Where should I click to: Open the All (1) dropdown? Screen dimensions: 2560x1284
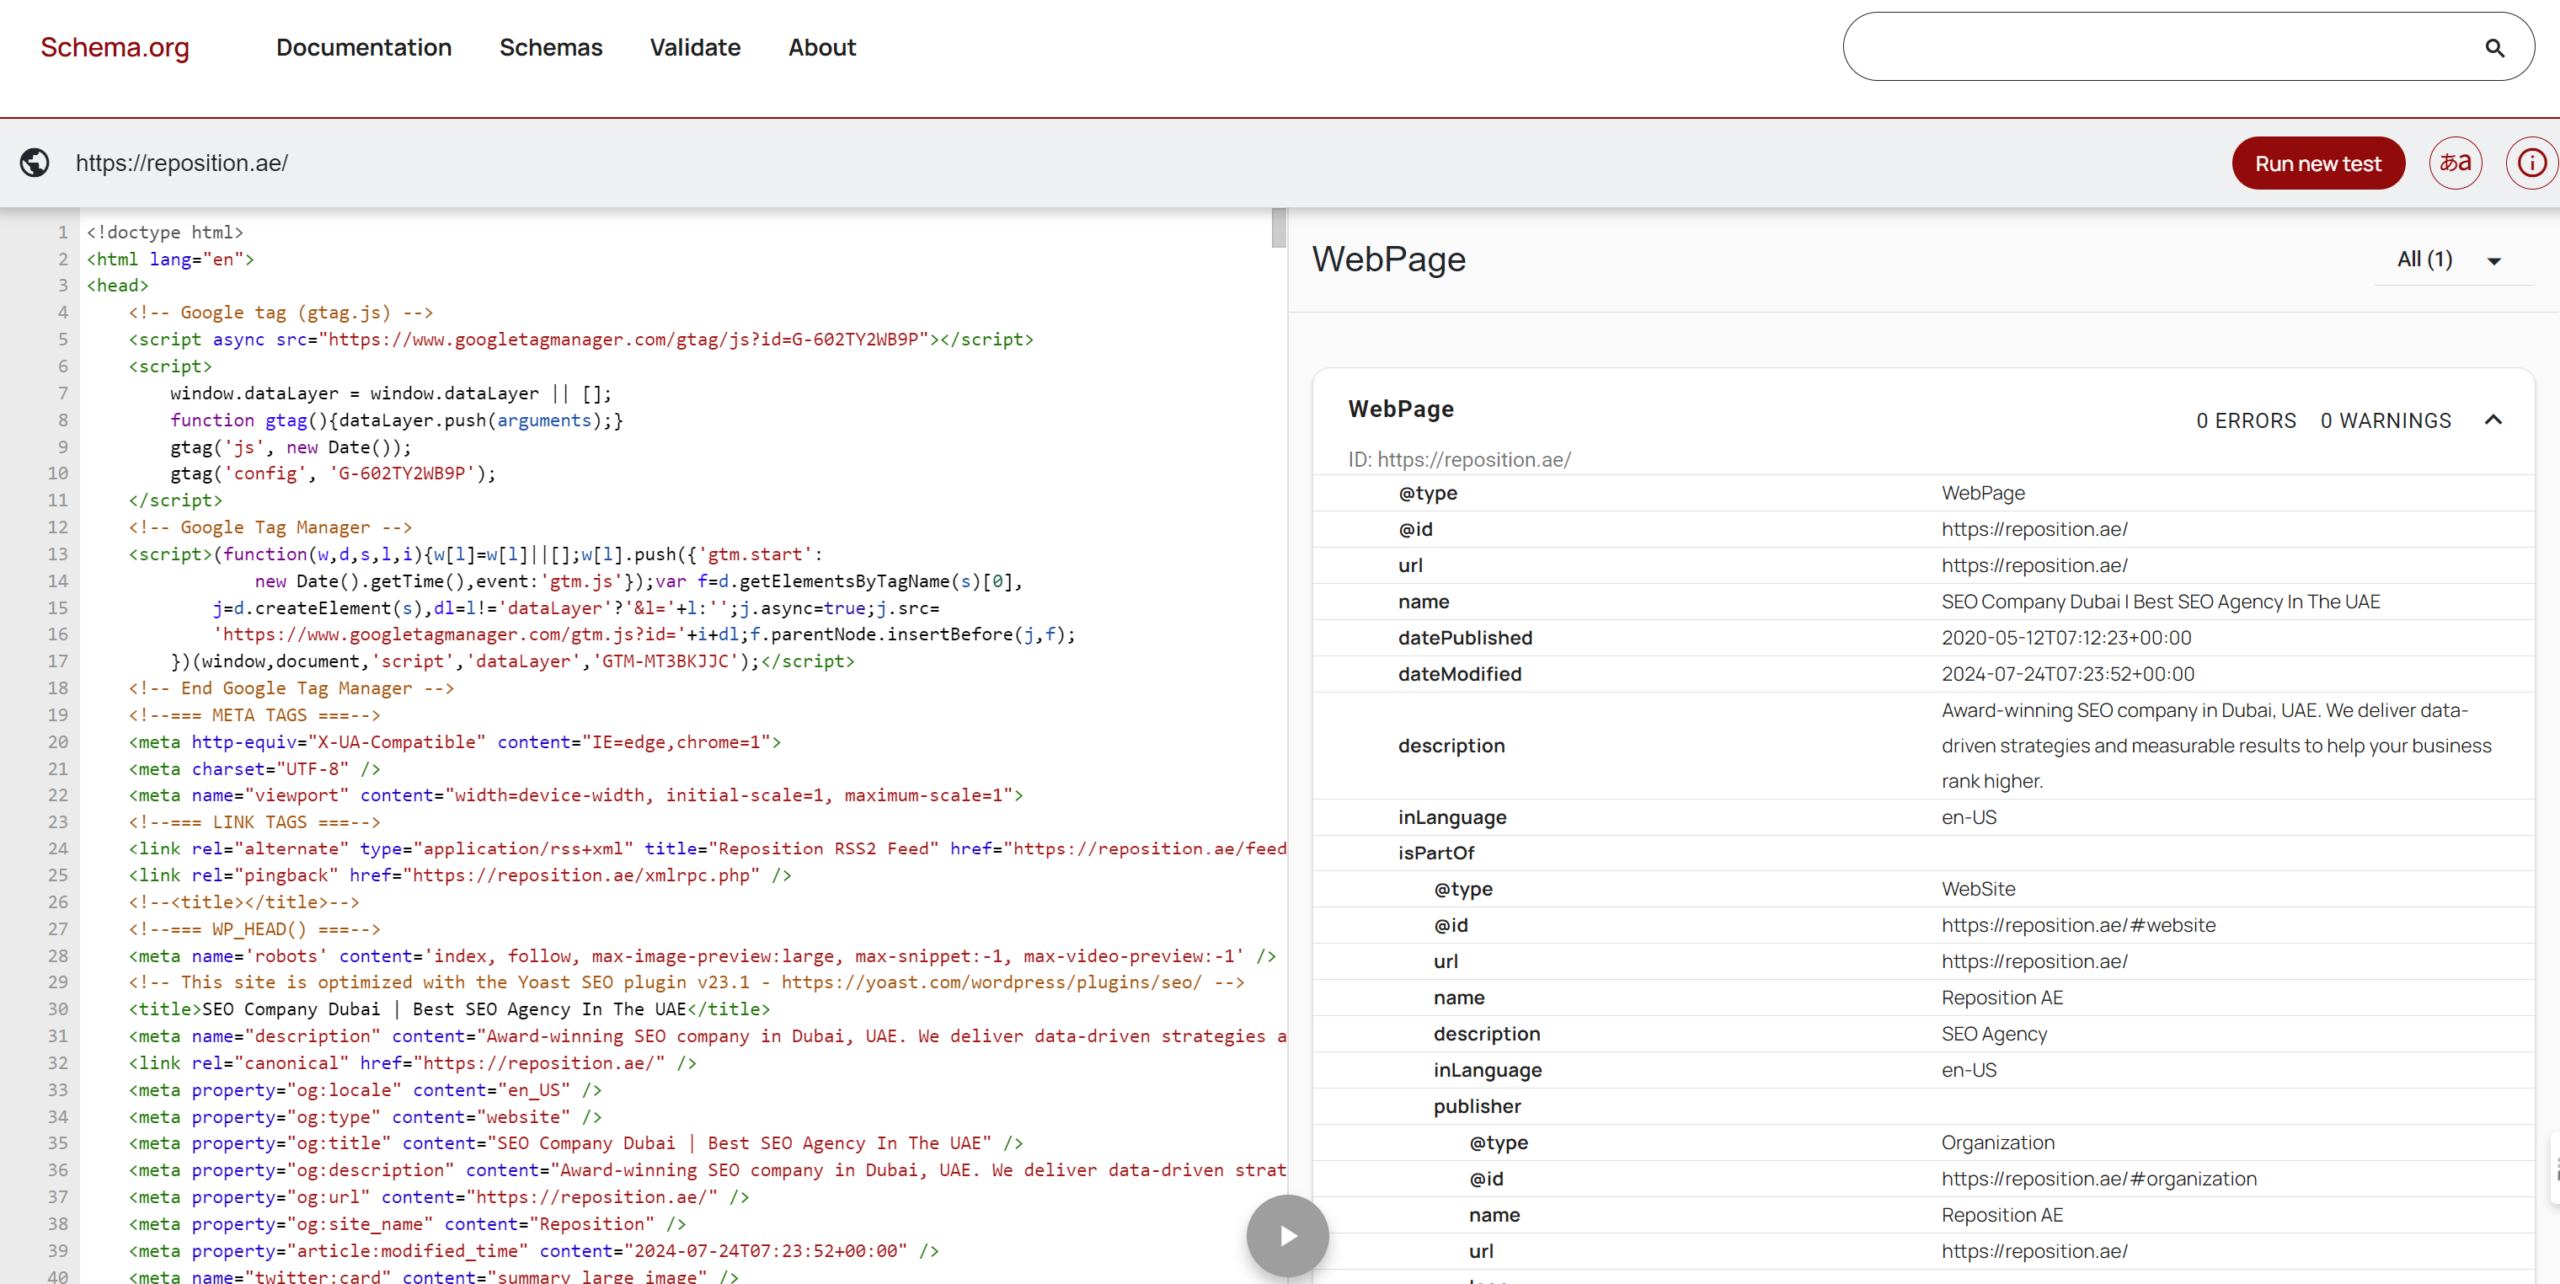pos(2452,260)
